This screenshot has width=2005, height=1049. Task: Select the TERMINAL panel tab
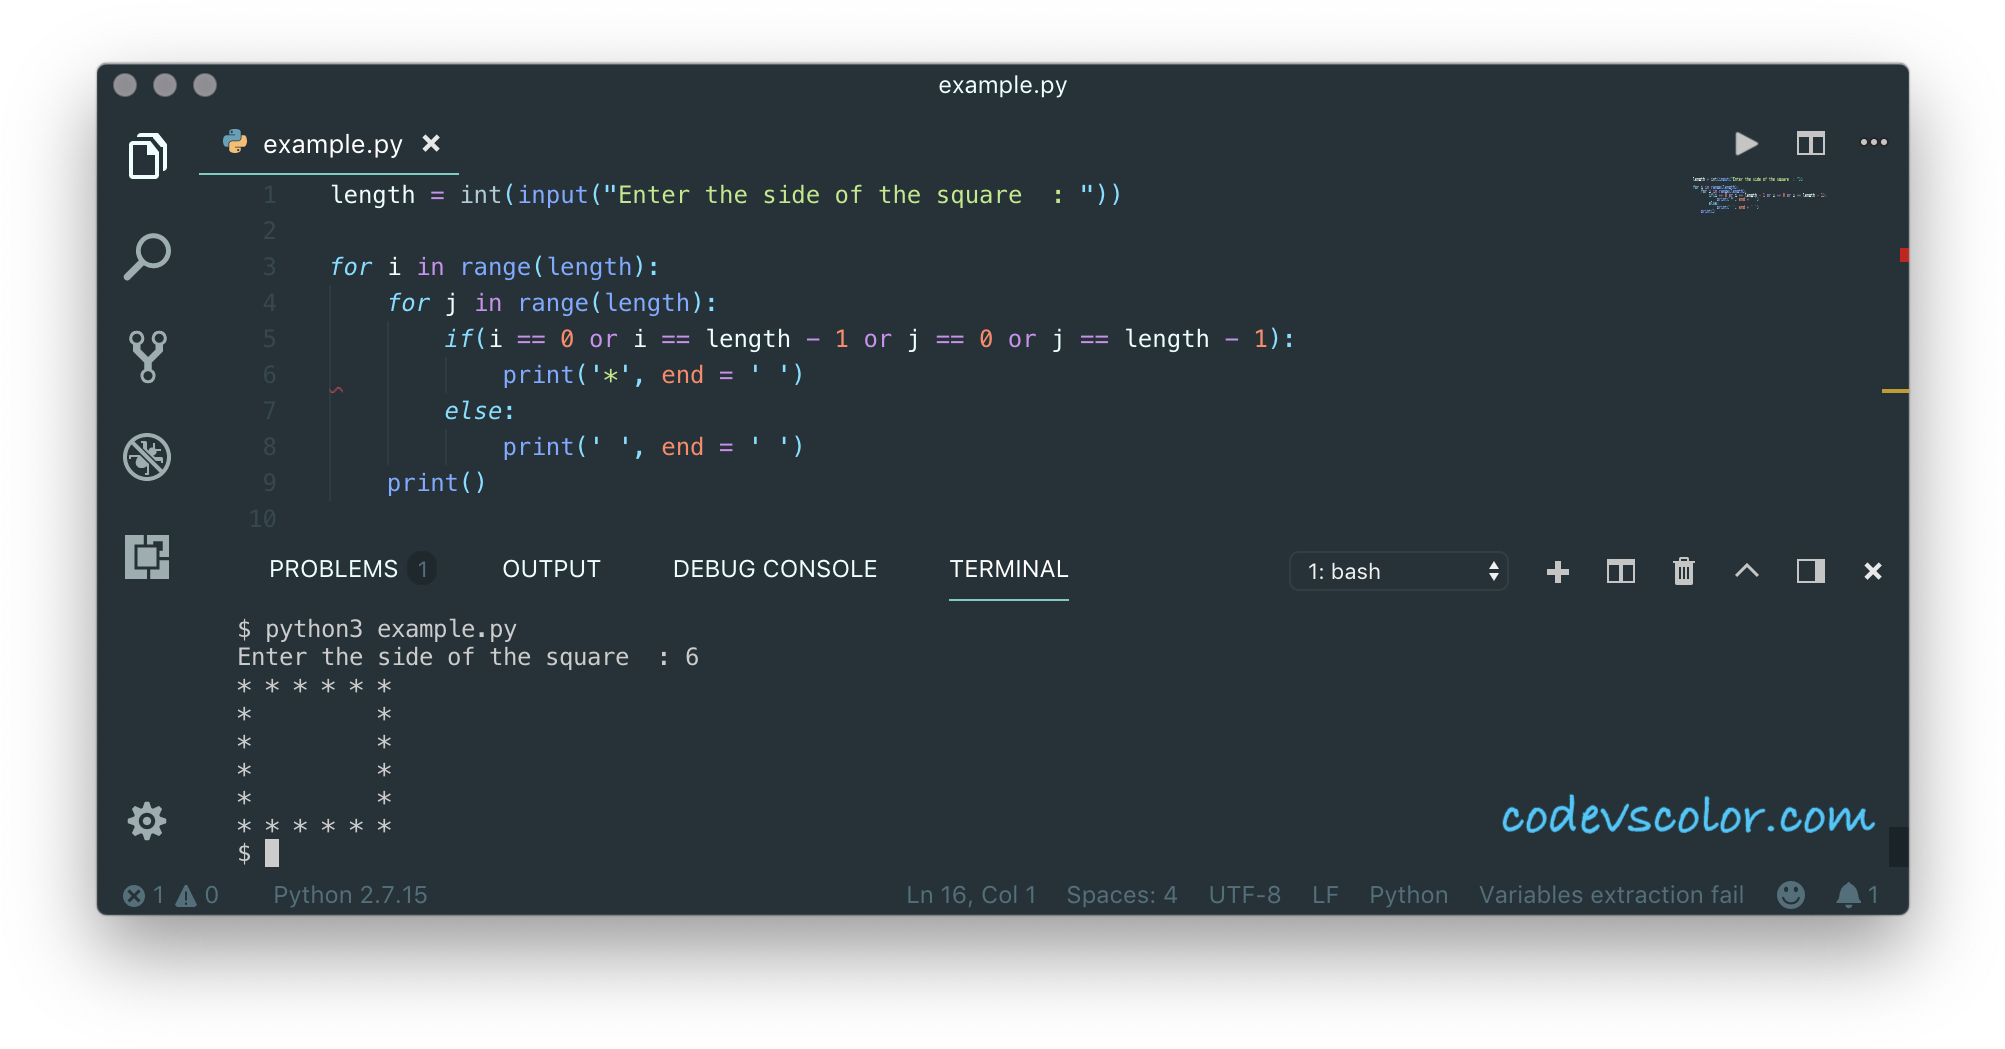tap(1008, 569)
